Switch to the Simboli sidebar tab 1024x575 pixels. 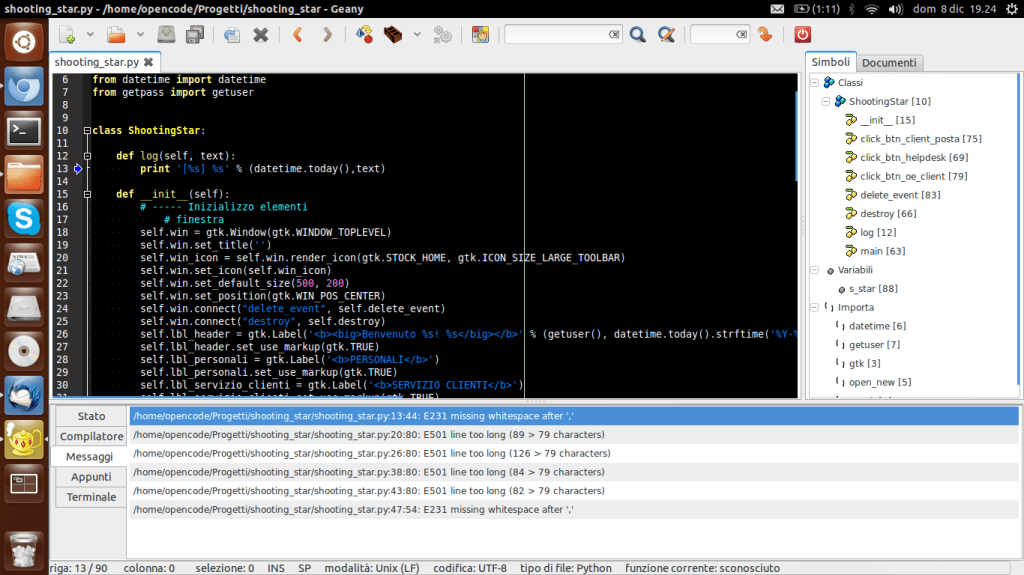coord(830,62)
